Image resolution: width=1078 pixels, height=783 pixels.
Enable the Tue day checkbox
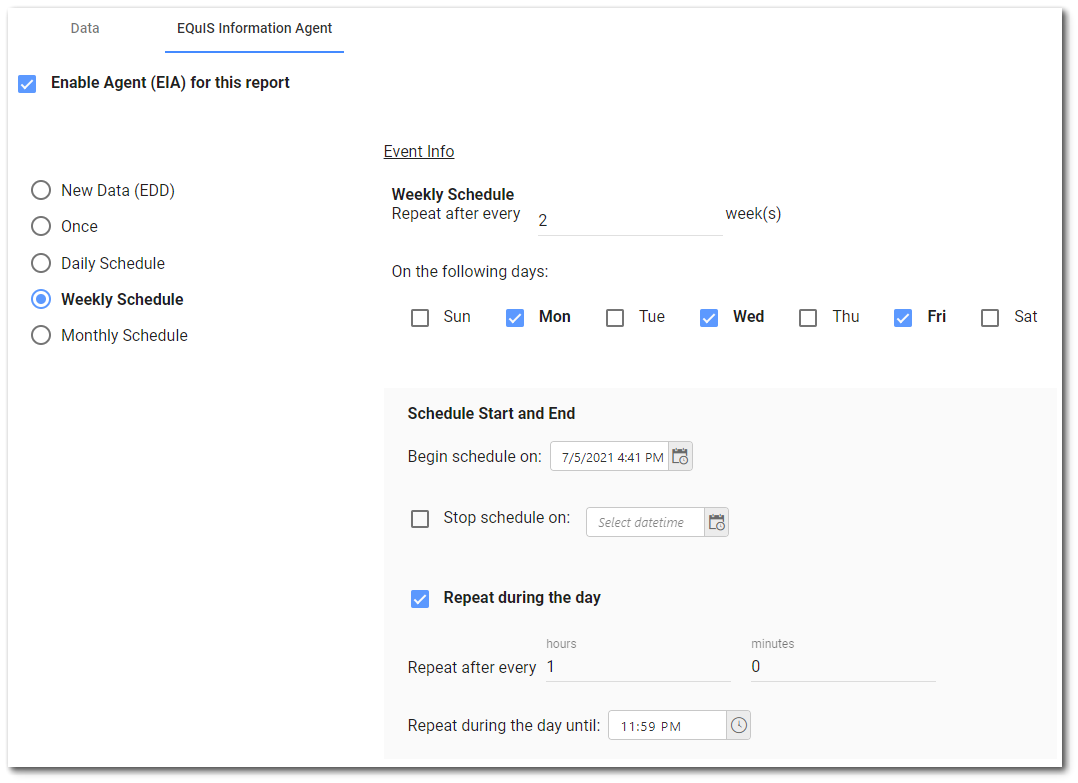coord(616,318)
